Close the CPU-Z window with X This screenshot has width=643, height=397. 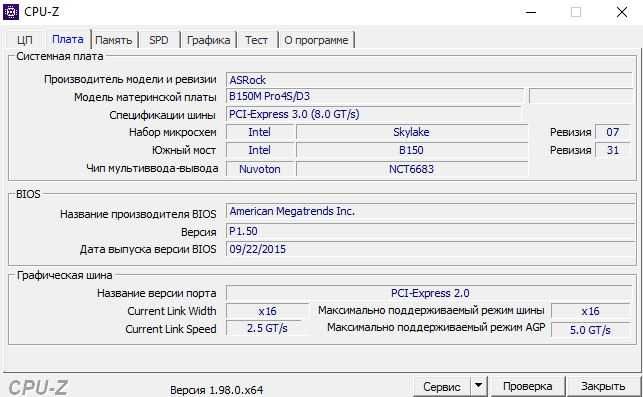coord(622,12)
